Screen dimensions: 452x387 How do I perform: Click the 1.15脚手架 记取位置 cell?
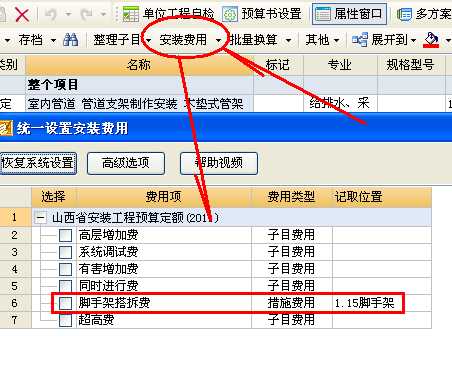pos(382,303)
